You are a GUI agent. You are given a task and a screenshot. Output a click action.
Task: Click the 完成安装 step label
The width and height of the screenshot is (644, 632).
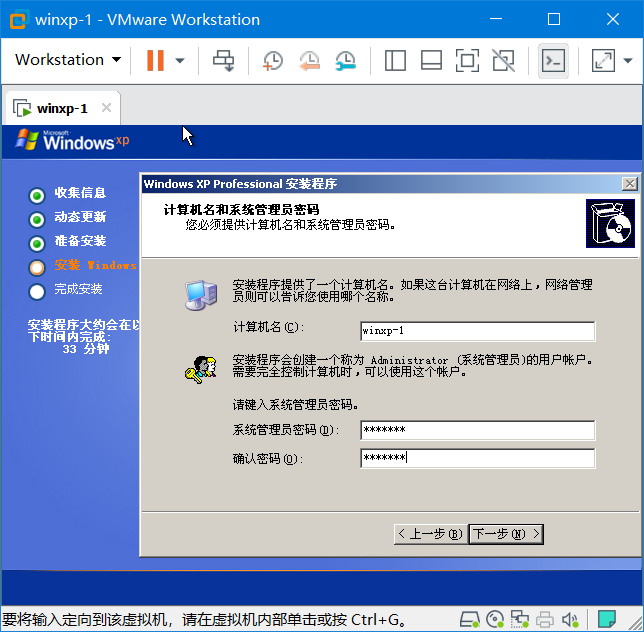coord(78,289)
